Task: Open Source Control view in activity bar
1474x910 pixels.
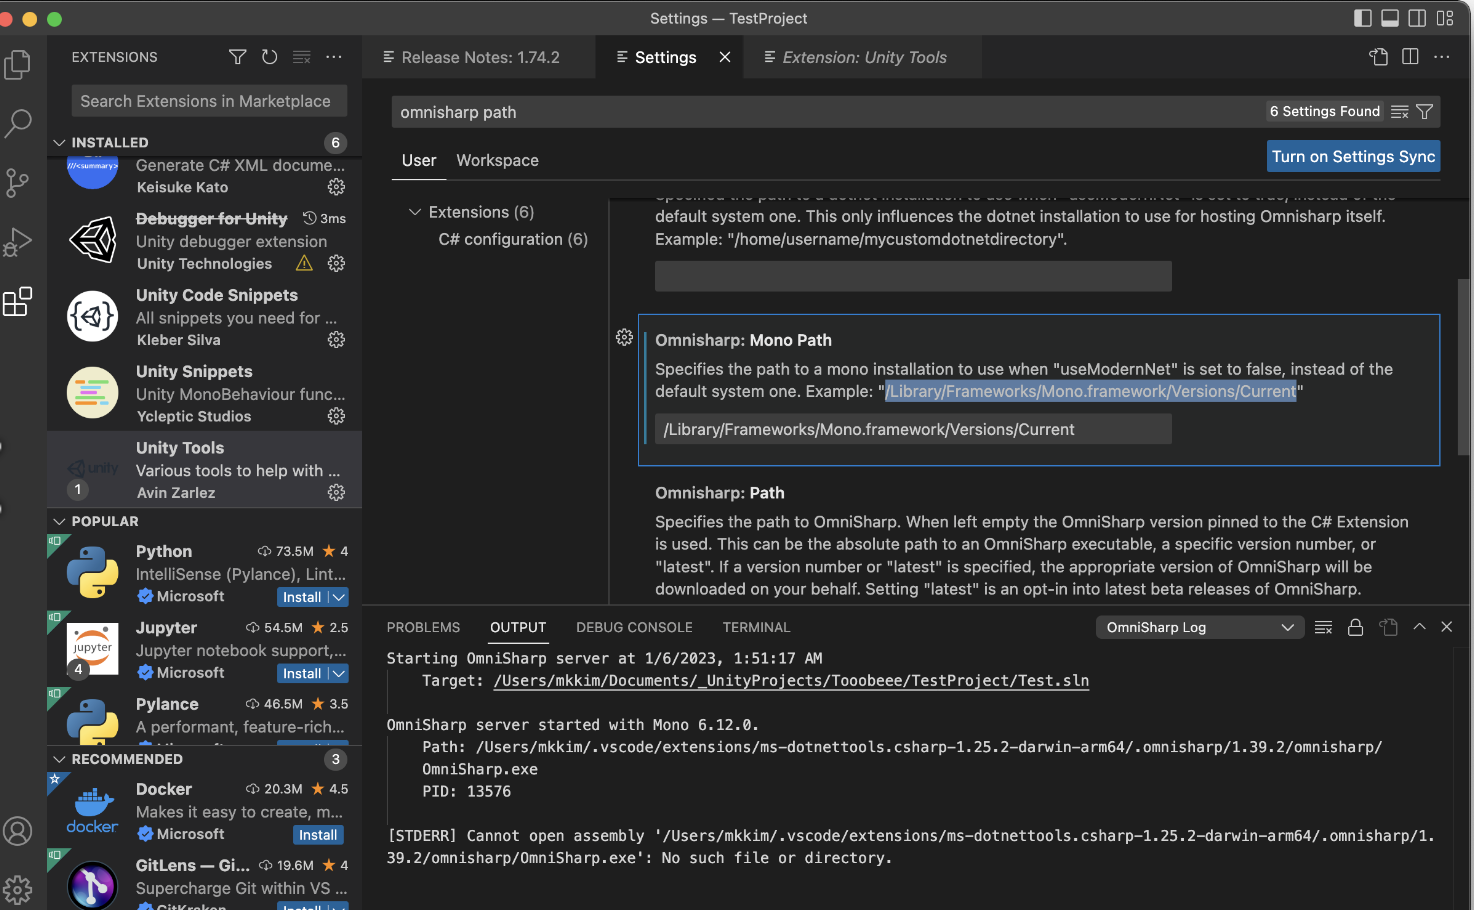Action: click(x=18, y=183)
